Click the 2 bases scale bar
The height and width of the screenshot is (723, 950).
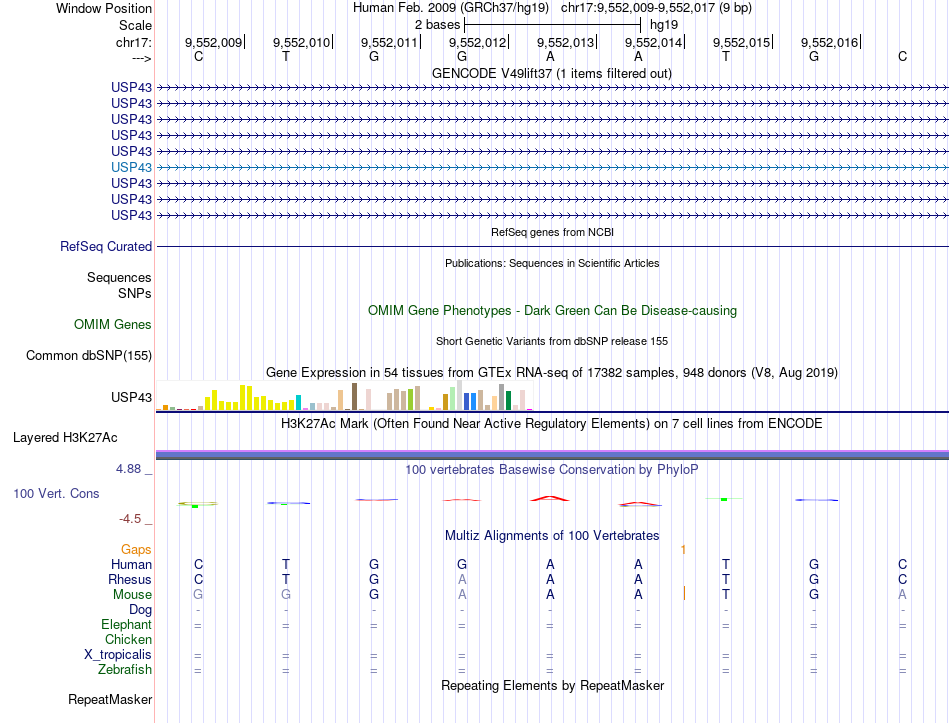[552, 25]
